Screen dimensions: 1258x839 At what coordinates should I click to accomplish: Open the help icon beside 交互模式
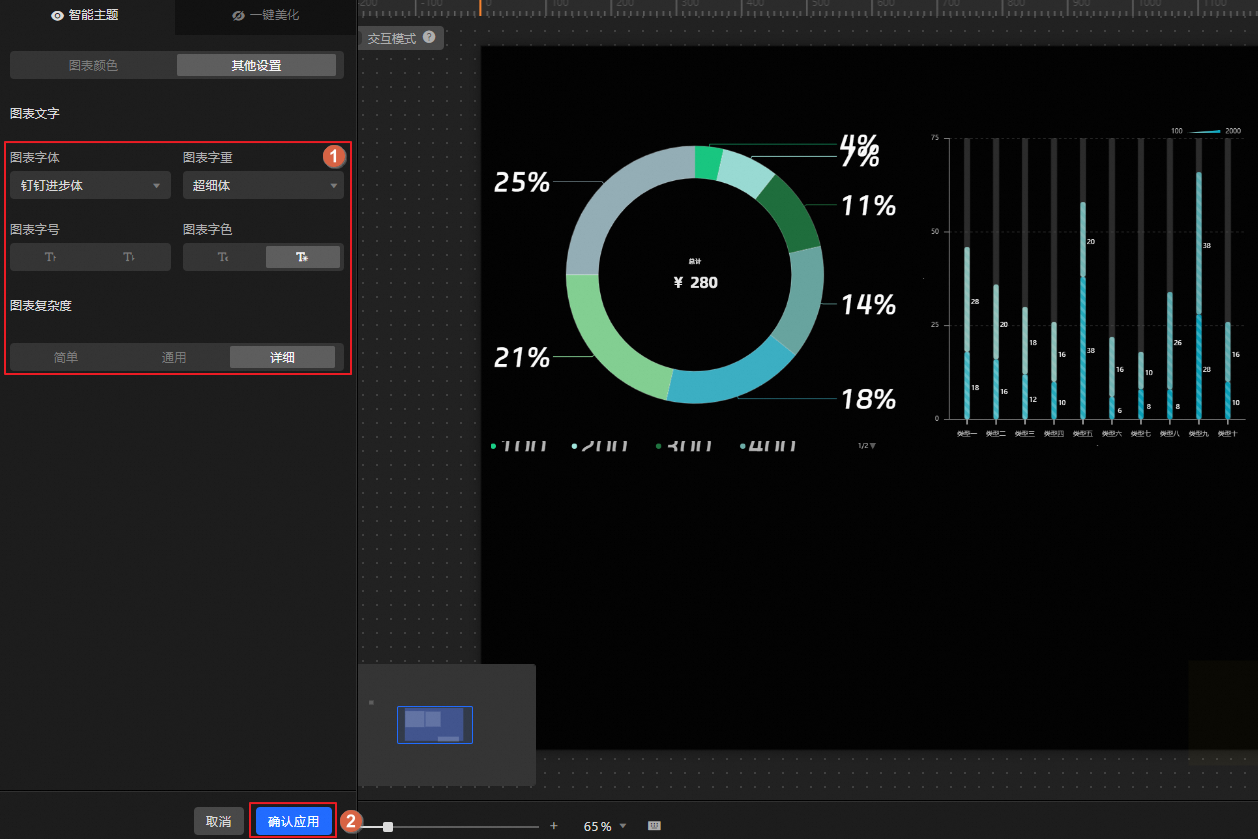[x=429, y=37]
